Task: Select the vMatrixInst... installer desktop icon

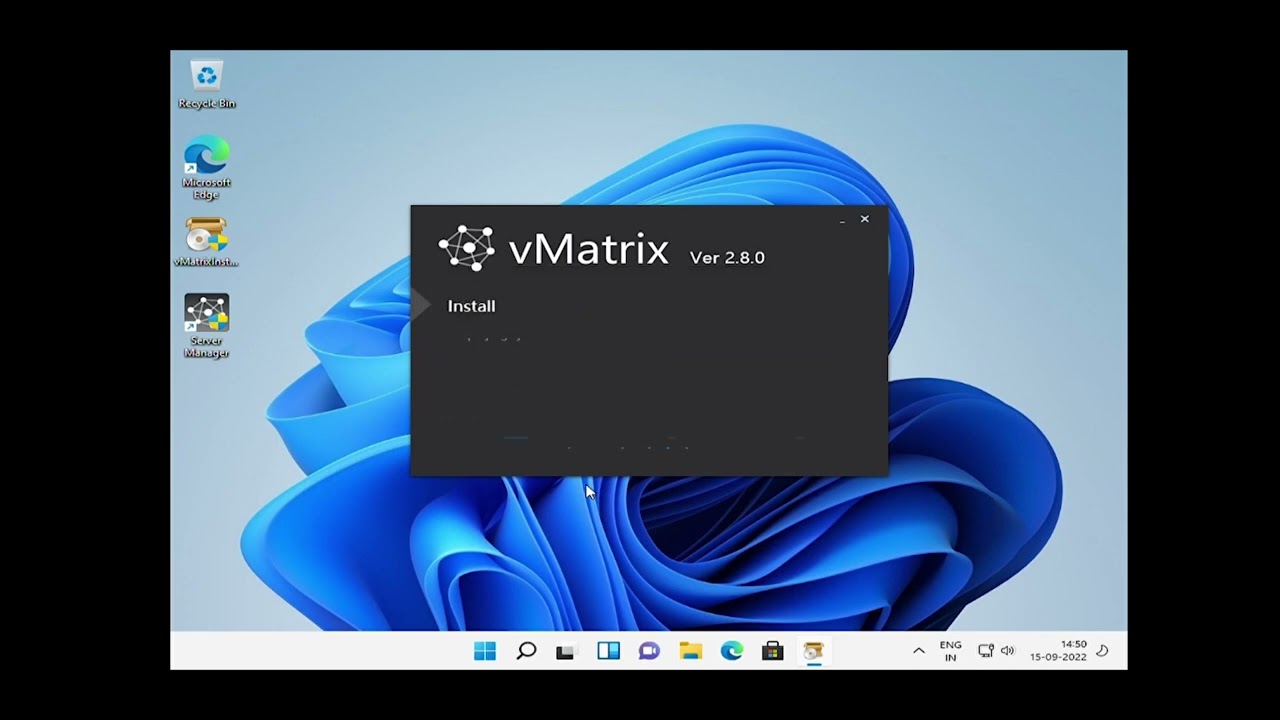Action: pos(206,243)
